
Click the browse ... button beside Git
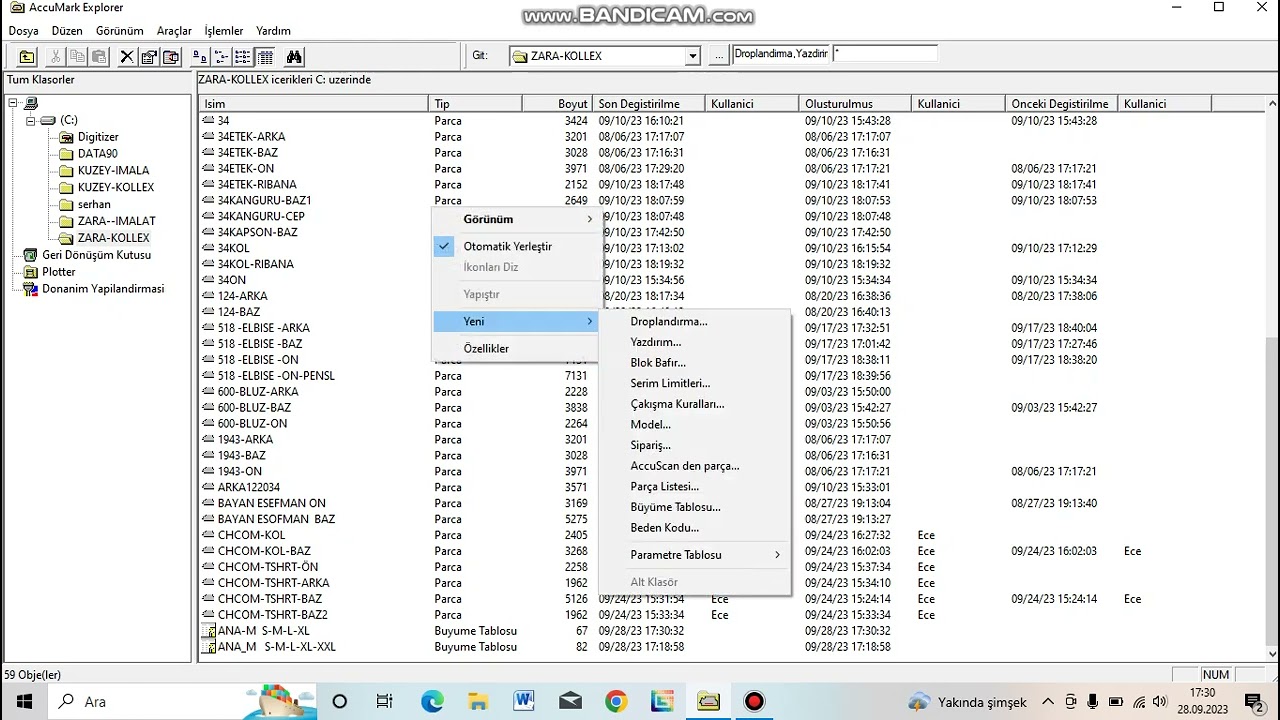pyautogui.click(x=718, y=56)
